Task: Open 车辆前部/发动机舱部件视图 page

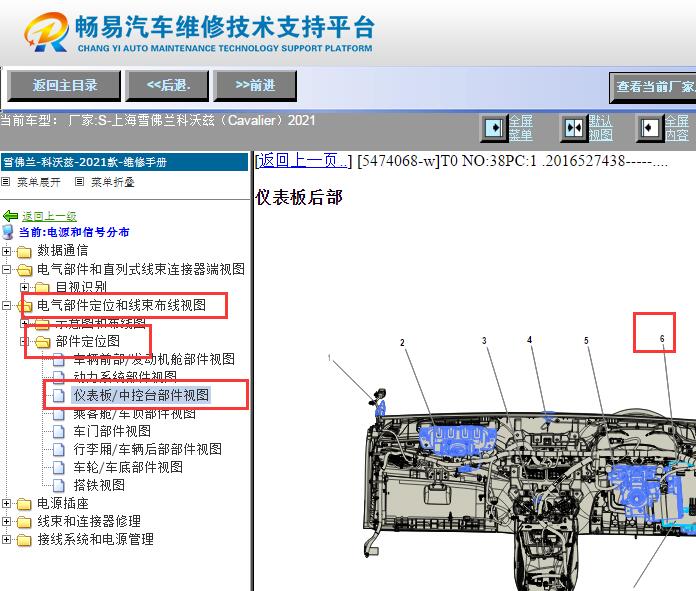Action: 154,359
